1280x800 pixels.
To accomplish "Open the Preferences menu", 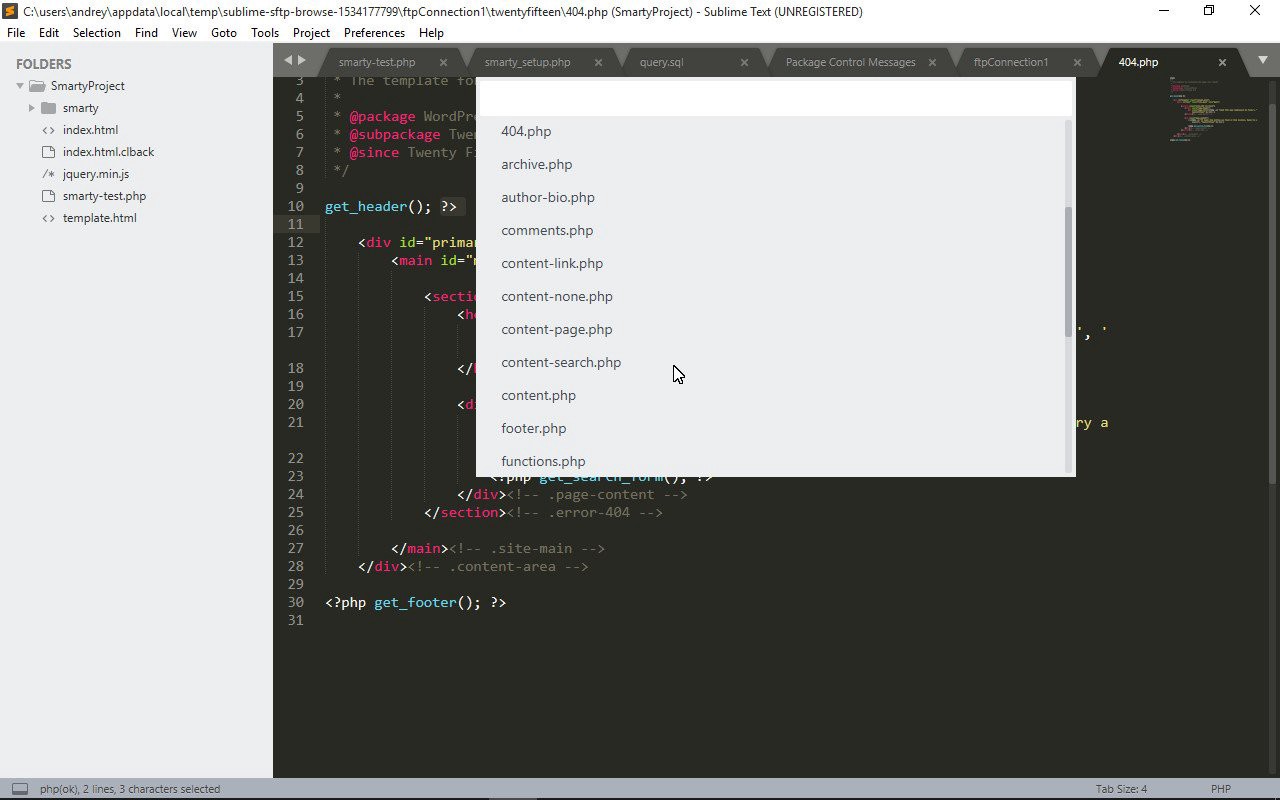I will 374,33.
